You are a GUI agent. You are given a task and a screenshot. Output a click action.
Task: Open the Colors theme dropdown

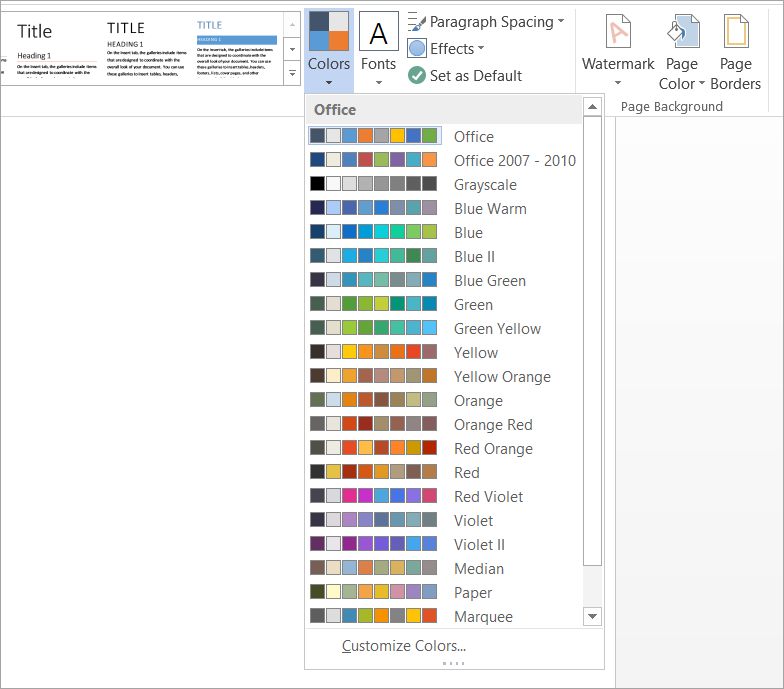pyautogui.click(x=328, y=50)
